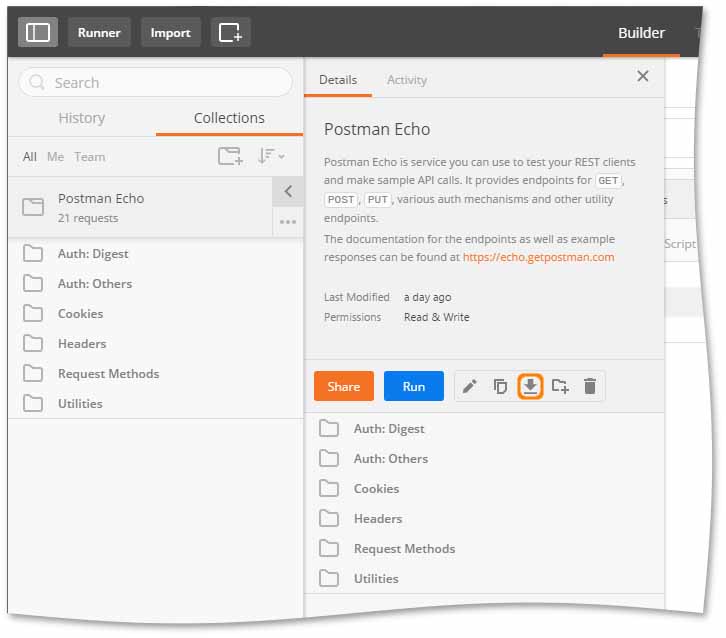
Task: Click the folder icon of Utilities in details
Action: pos(329,578)
